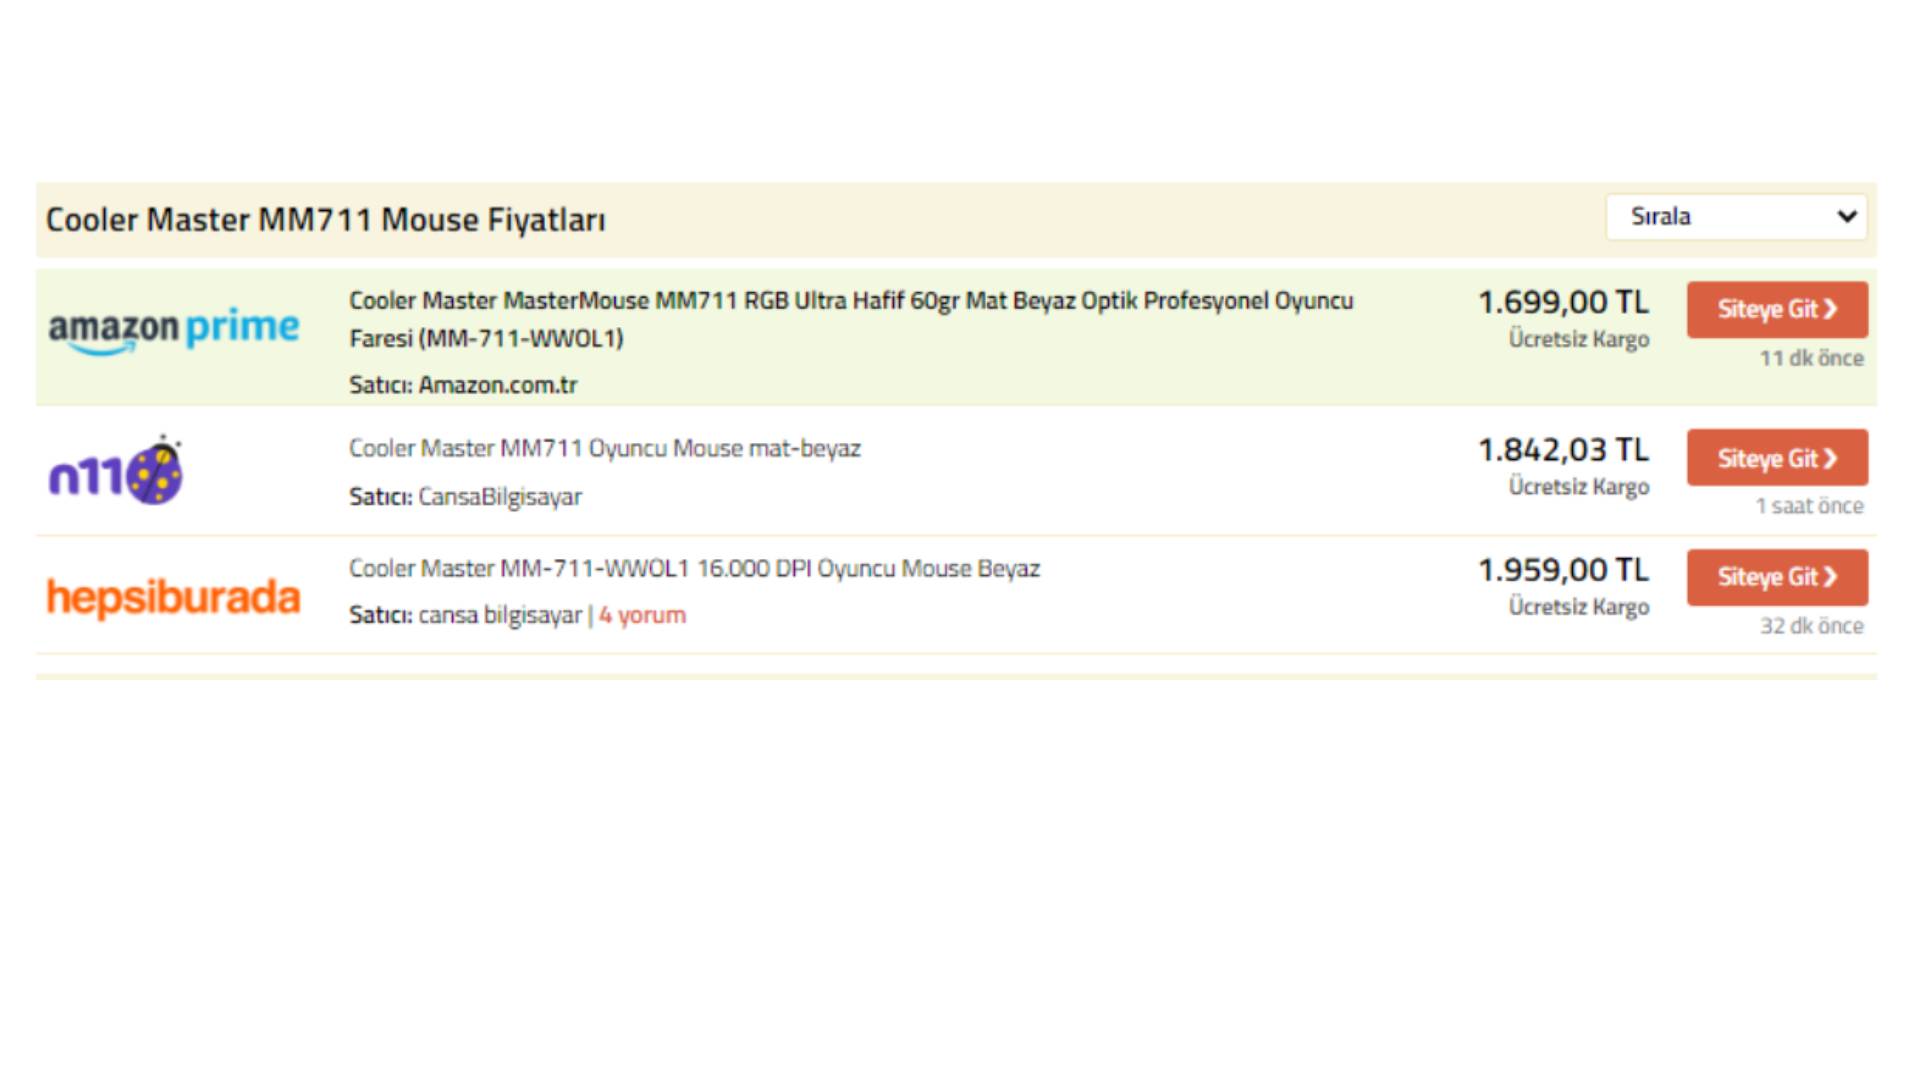
Task: Open the MM-711-WWOL1 16.000 DPI listing
Action: 694,568
